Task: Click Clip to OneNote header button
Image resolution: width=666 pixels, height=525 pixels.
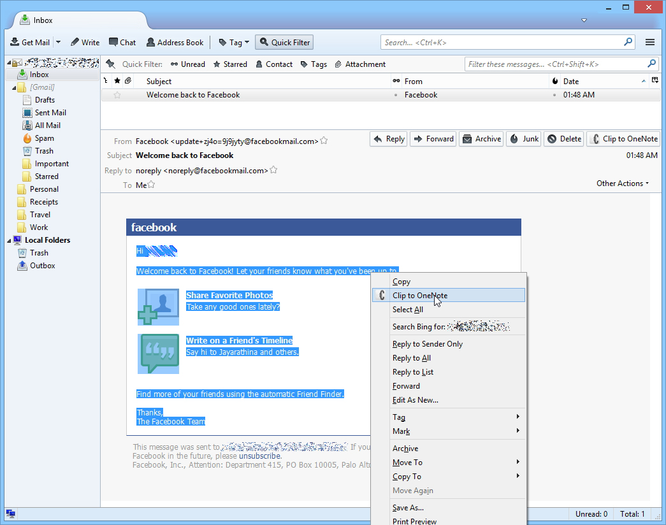Action: [x=624, y=139]
